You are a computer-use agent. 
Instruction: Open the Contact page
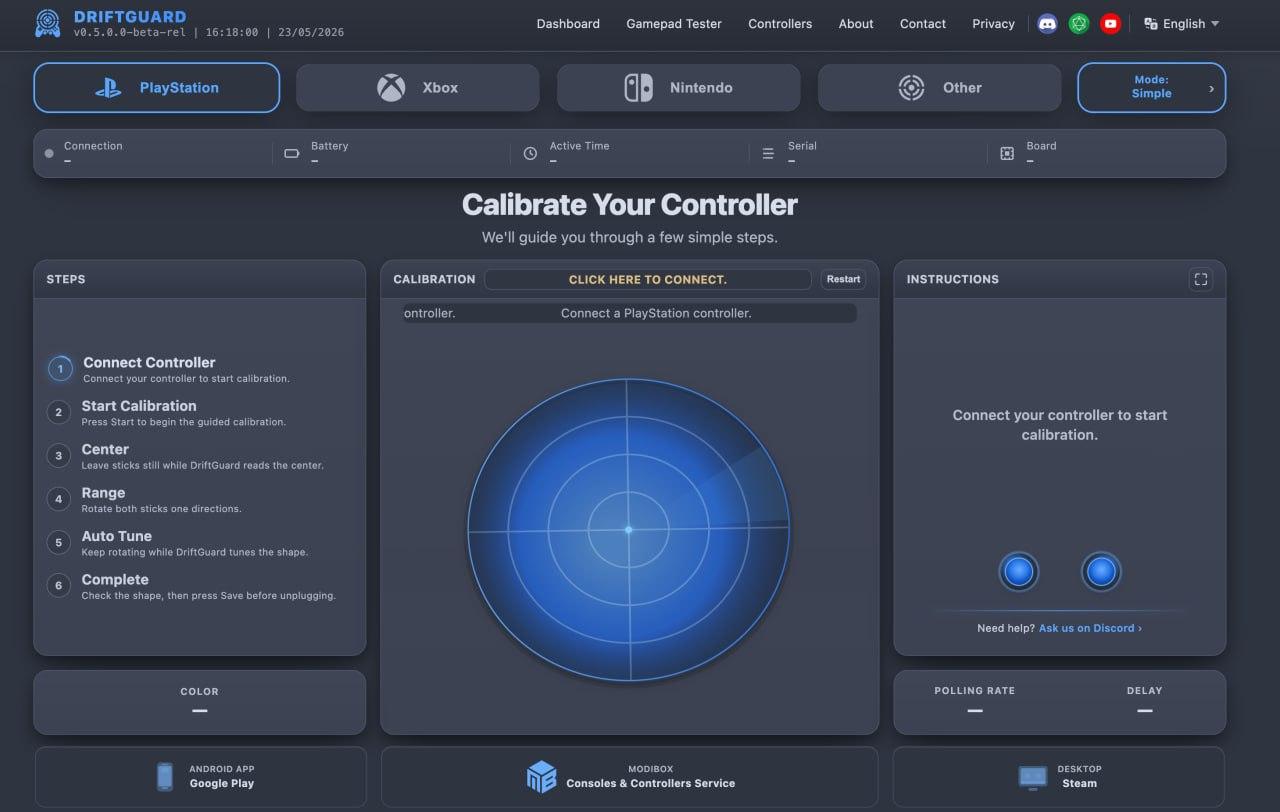point(923,24)
